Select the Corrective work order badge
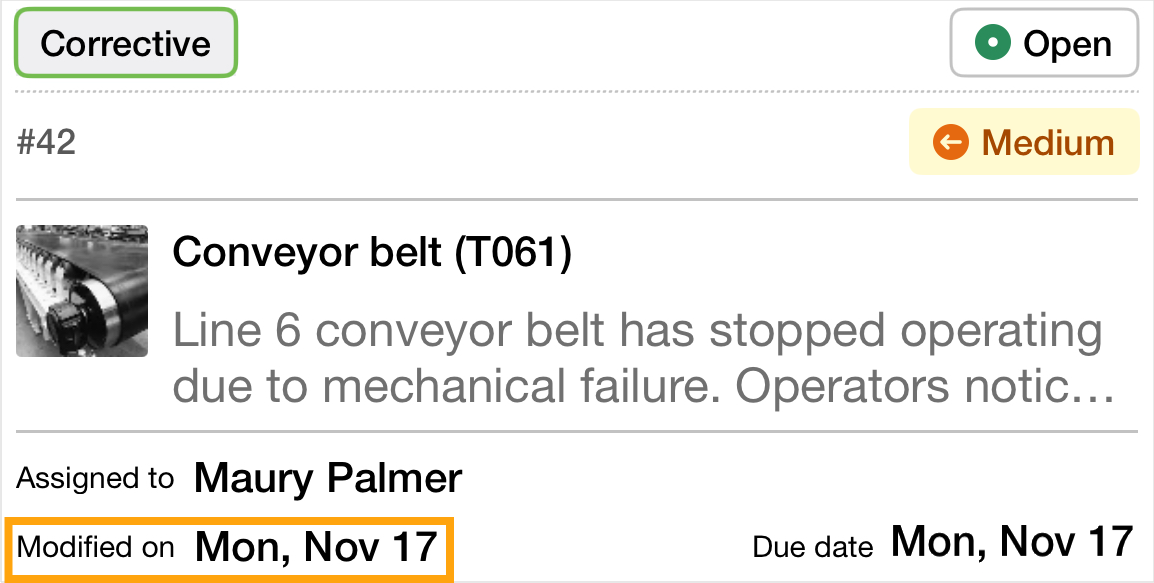This screenshot has height=583, width=1154. (x=125, y=43)
